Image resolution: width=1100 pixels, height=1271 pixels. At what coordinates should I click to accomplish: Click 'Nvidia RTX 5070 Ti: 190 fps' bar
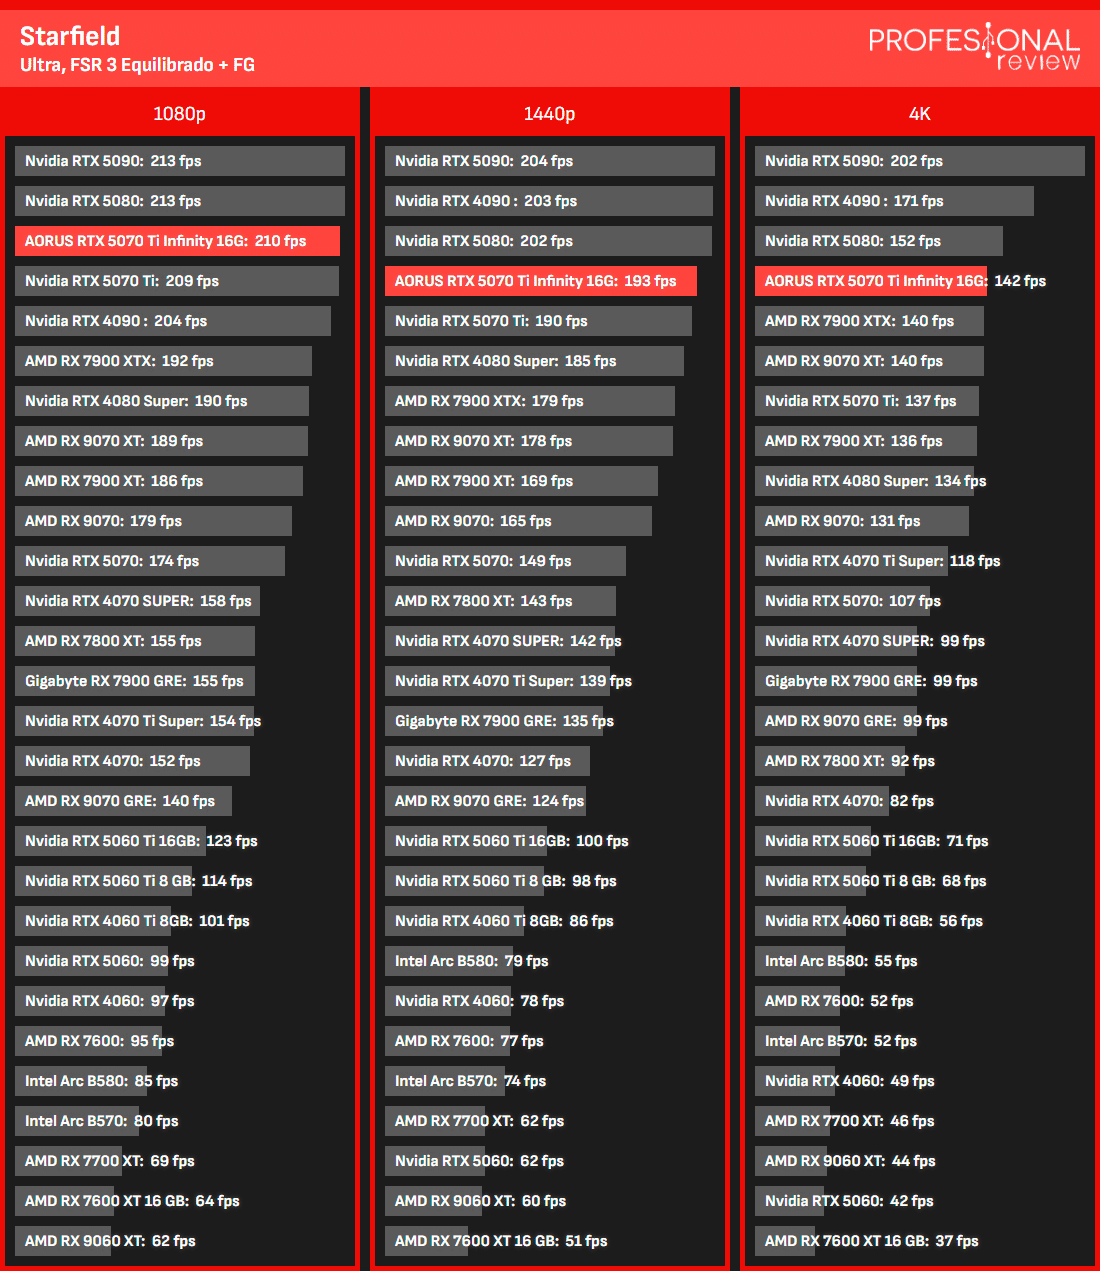point(538,321)
